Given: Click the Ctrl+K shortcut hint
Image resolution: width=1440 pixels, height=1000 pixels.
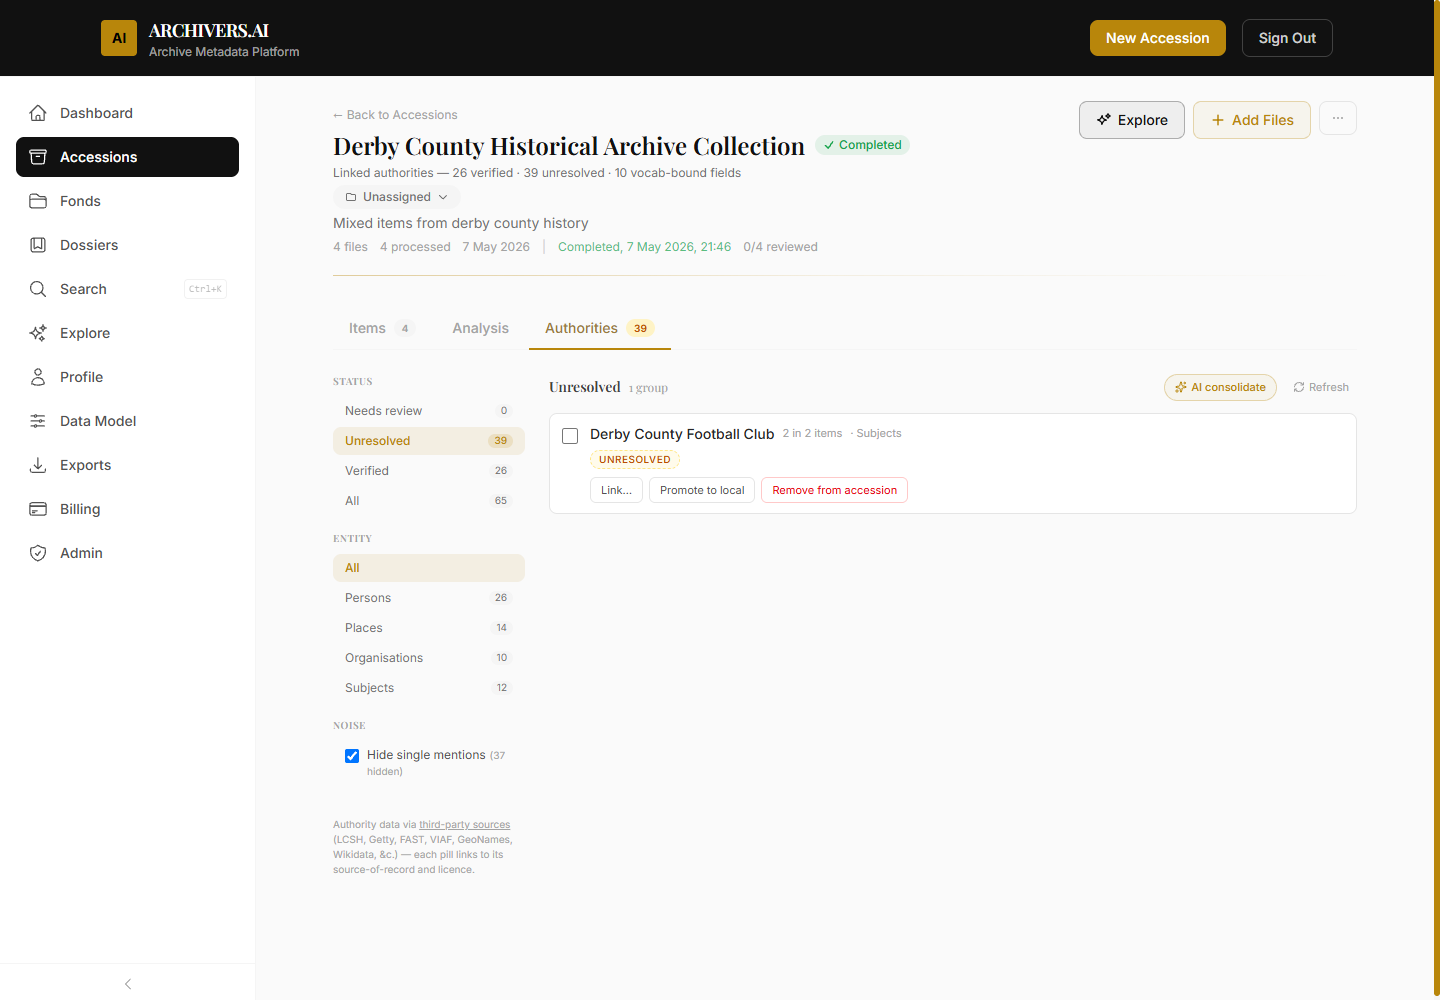Looking at the screenshot, I should 206,289.
